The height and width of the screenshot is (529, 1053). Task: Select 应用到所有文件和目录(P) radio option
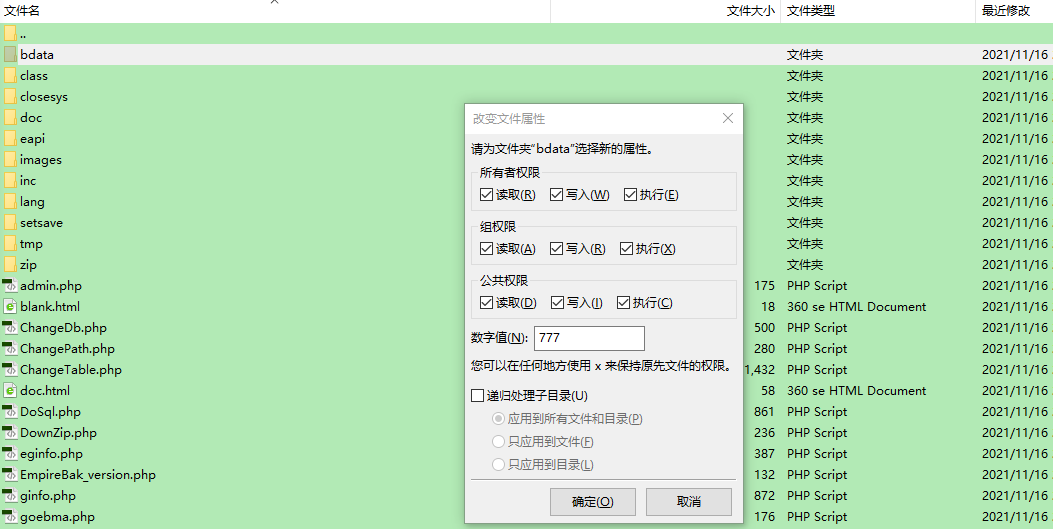498,419
